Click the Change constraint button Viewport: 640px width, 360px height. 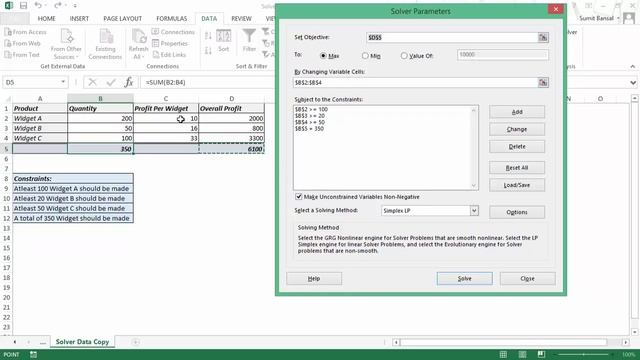[x=517, y=129]
